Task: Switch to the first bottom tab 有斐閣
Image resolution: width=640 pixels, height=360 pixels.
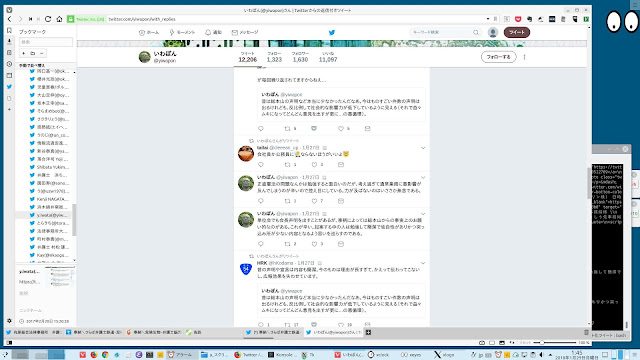Action: pos(34,332)
